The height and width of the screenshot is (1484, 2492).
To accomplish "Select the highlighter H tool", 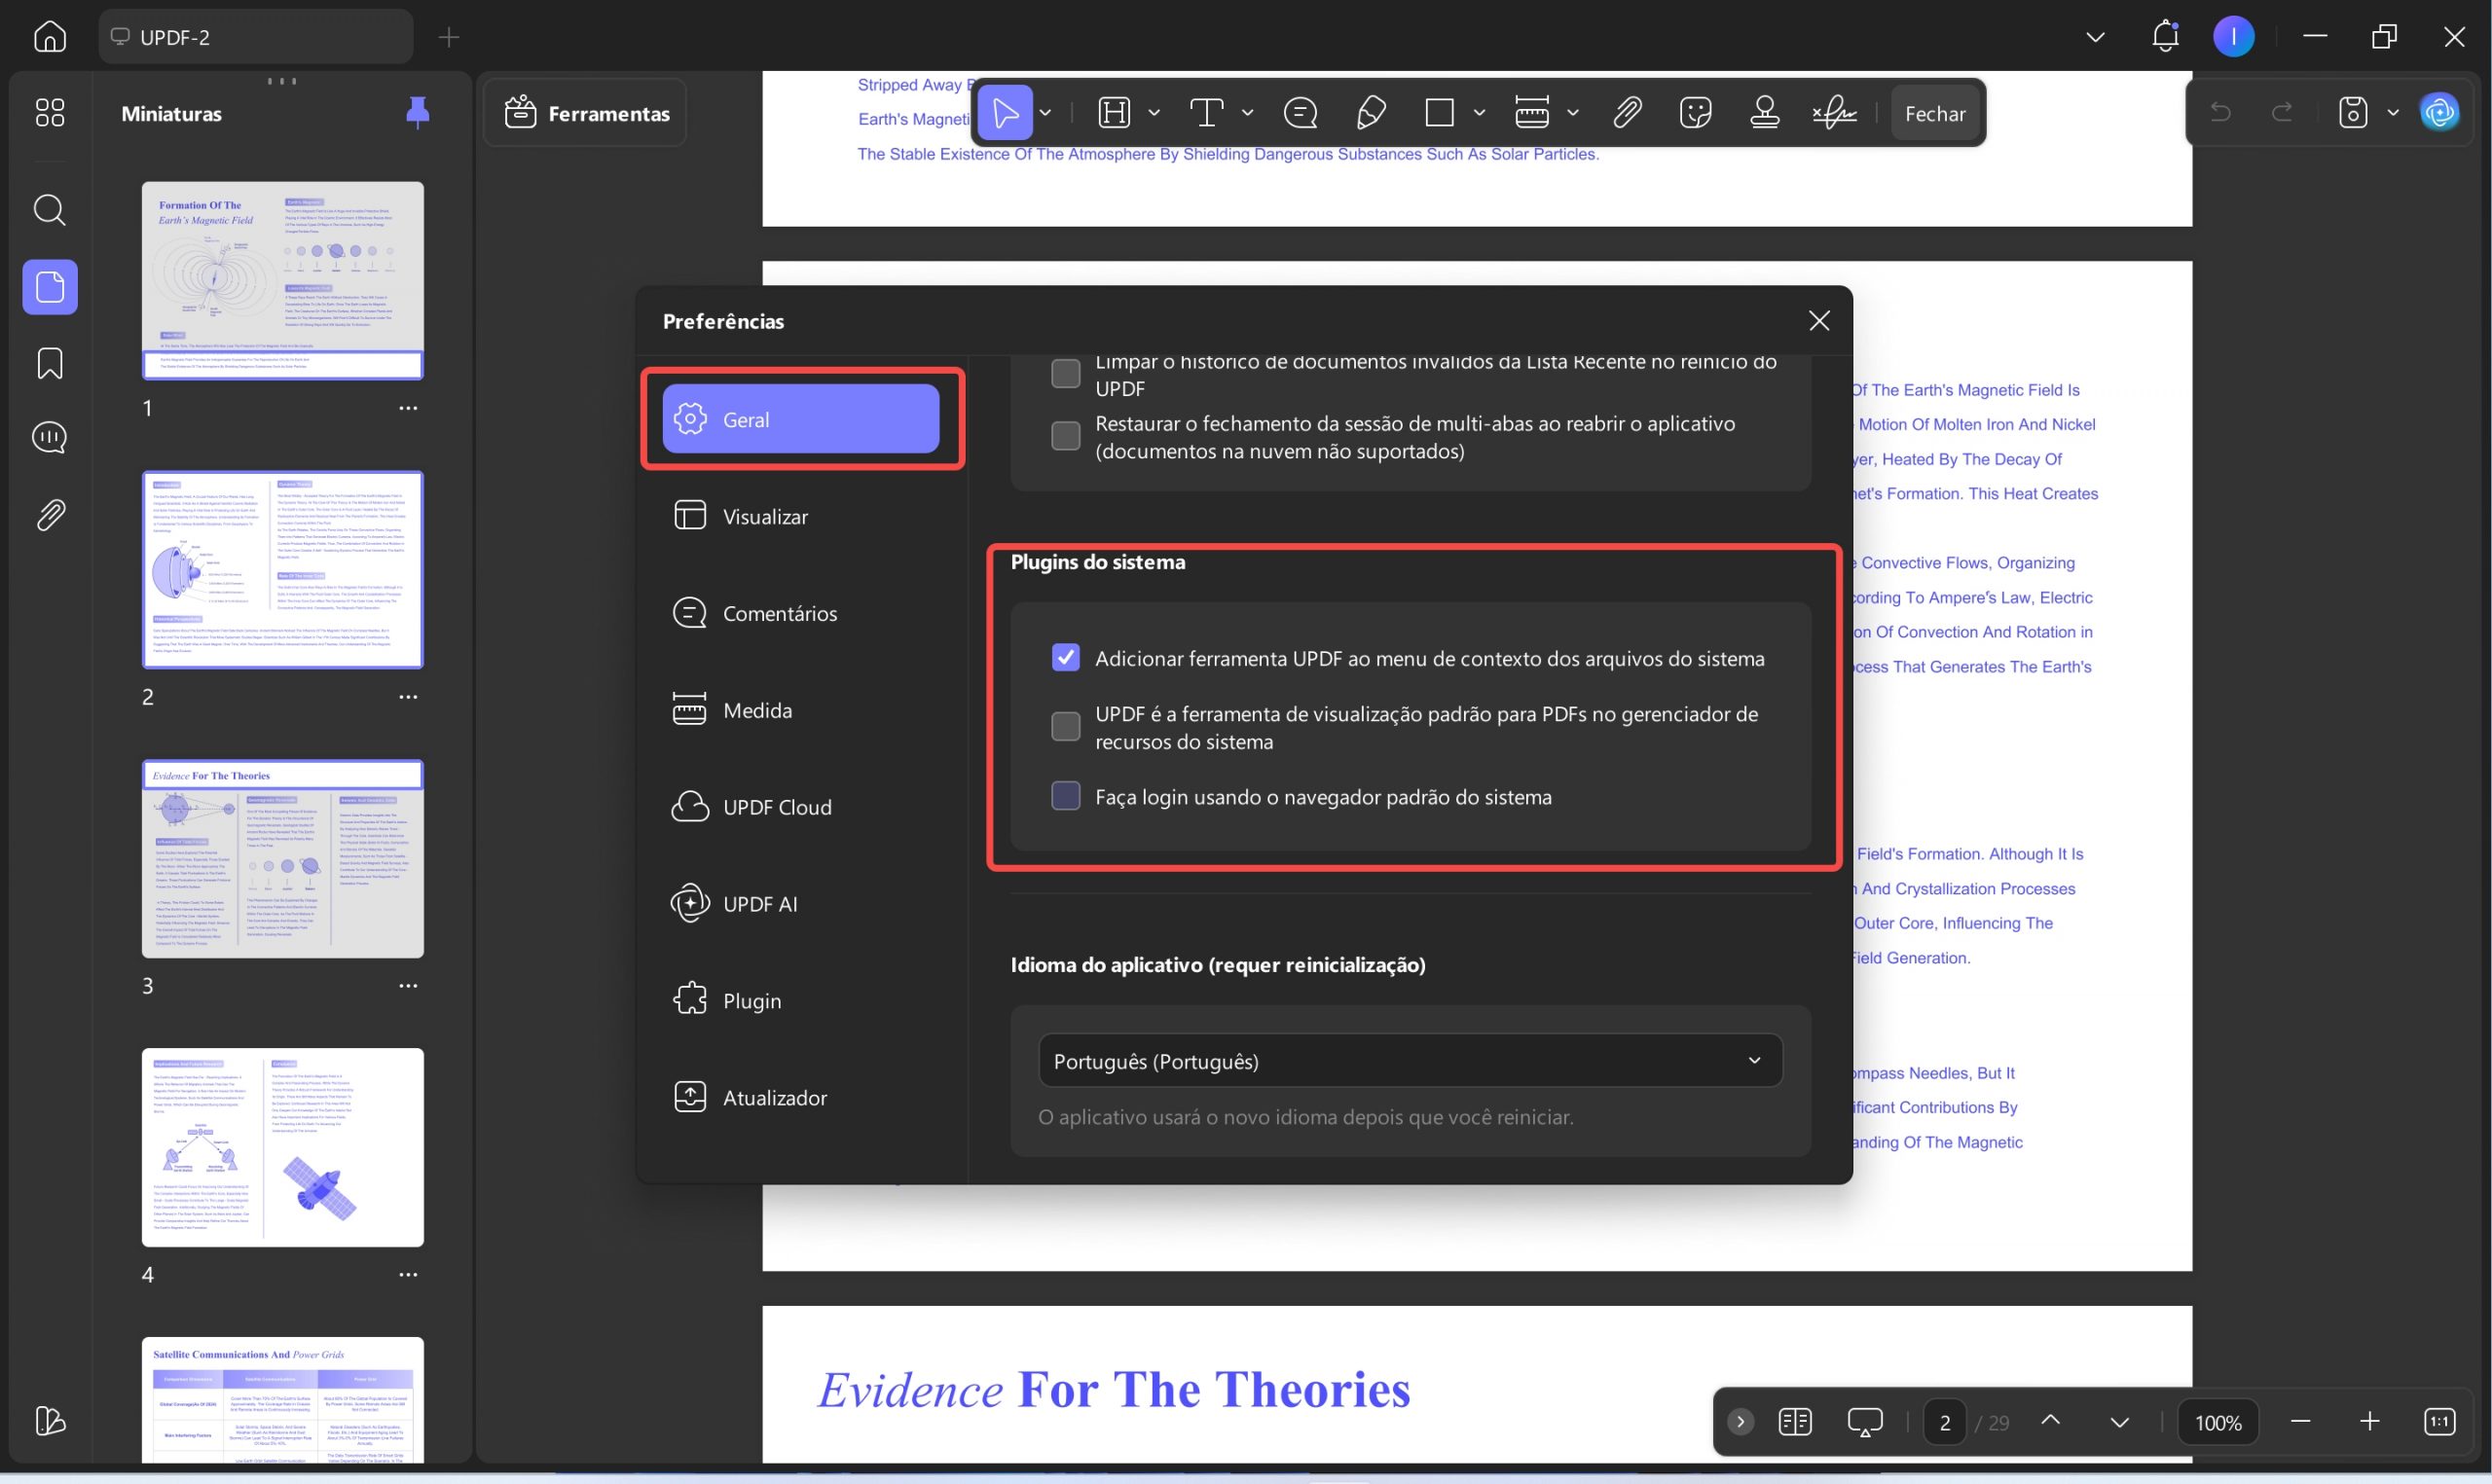I will 1114,113.
